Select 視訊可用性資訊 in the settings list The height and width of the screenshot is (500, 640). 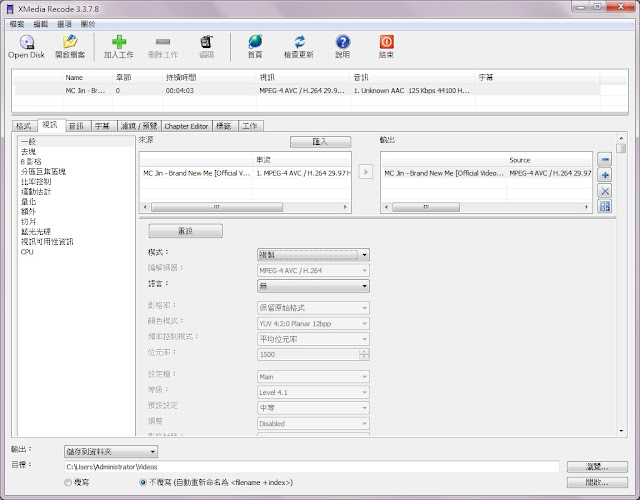tap(47, 242)
